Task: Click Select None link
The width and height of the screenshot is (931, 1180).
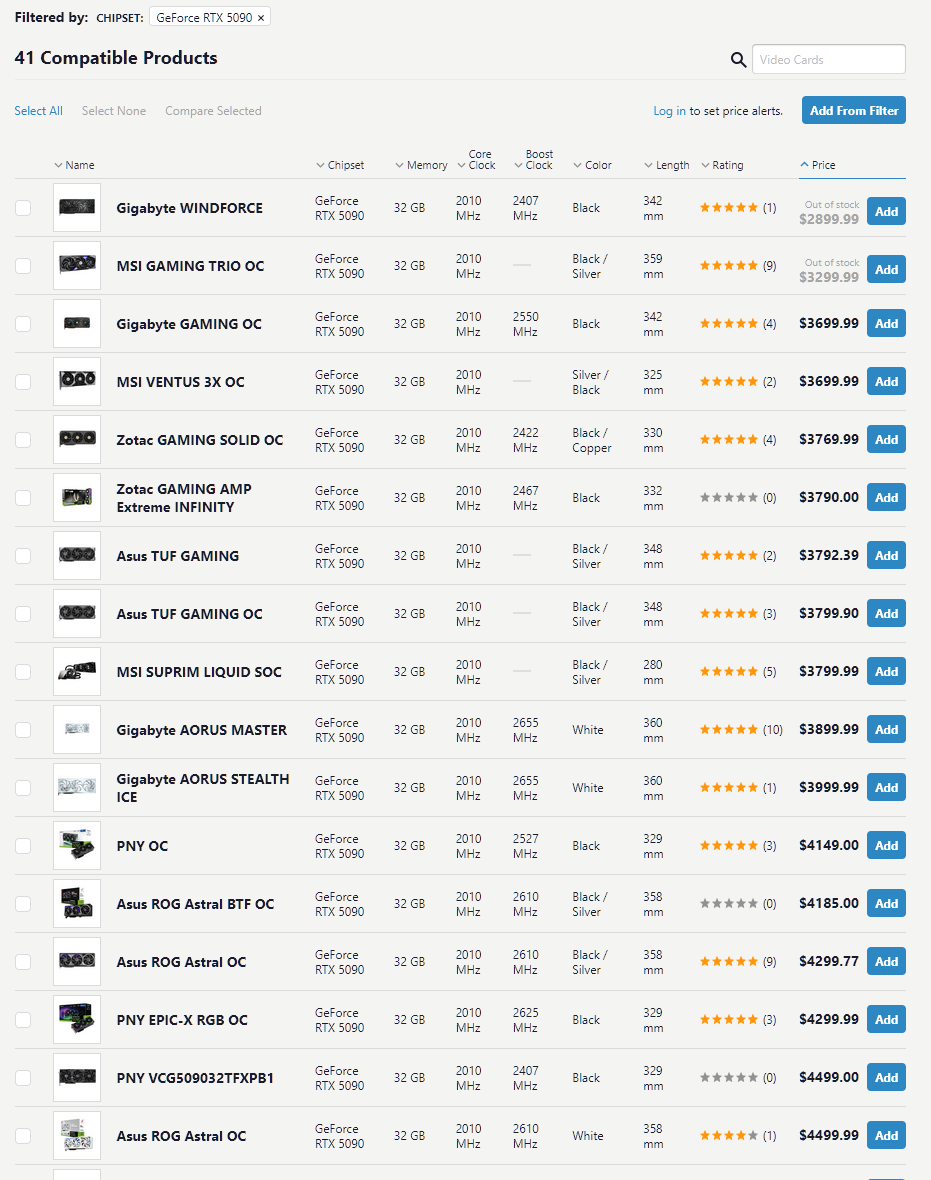Action: (114, 111)
